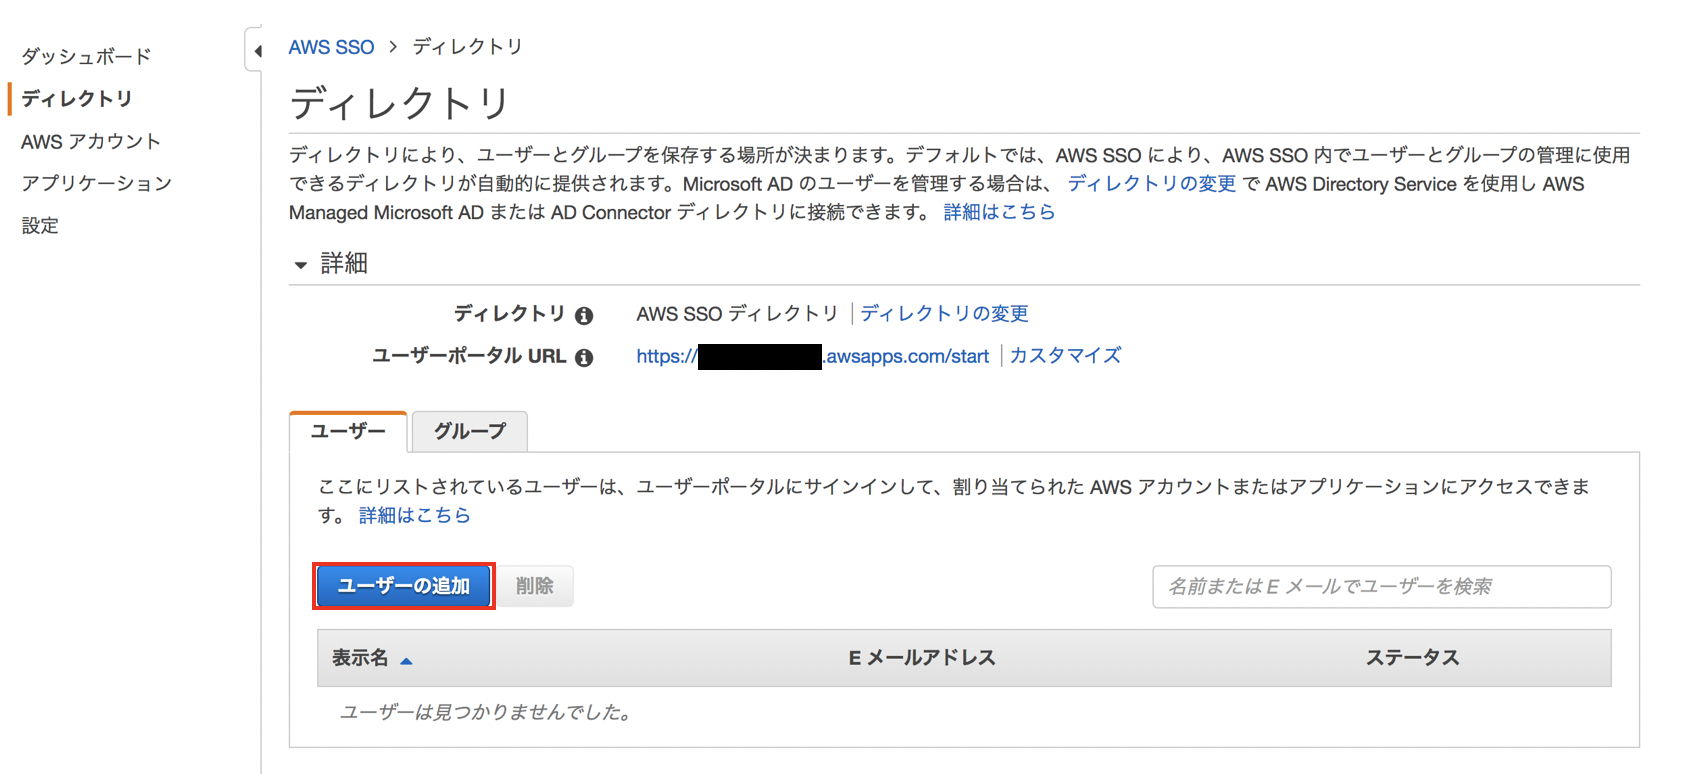Click the 削除 button

pyautogui.click(x=535, y=586)
